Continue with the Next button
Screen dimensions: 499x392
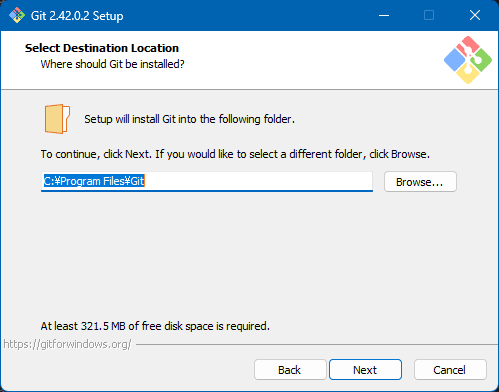pyautogui.click(x=365, y=370)
